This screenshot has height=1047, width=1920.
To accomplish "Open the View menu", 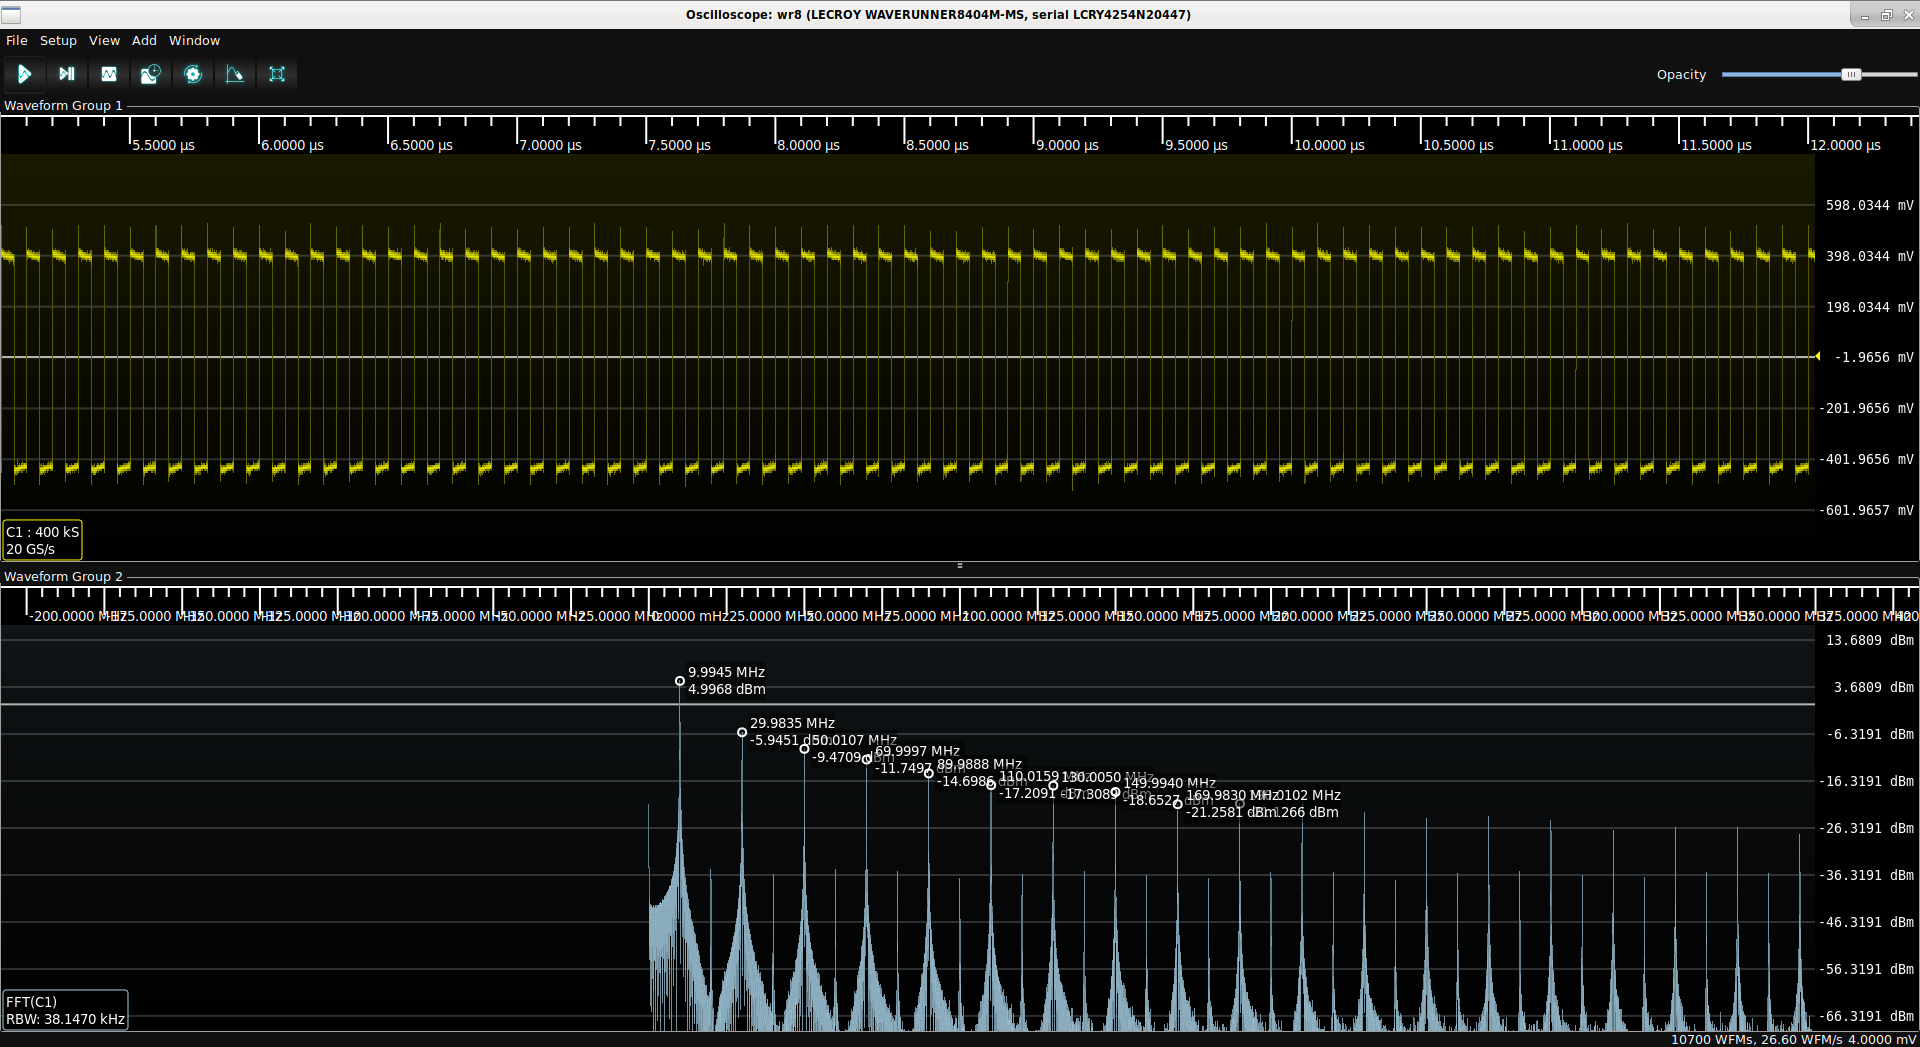I will point(104,41).
